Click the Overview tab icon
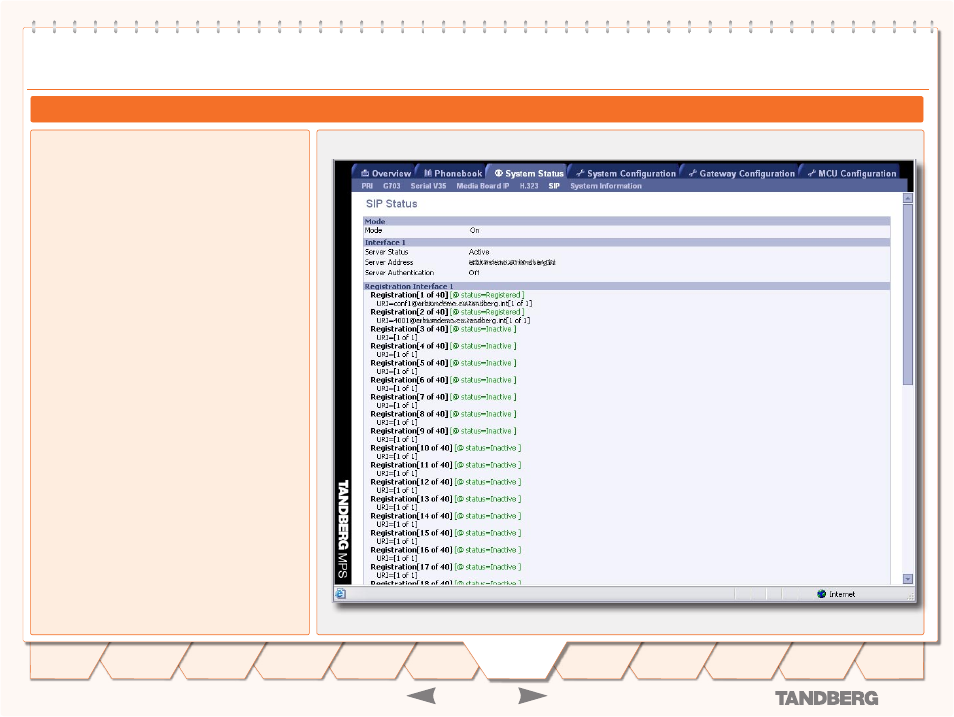The height and width of the screenshot is (717, 954). point(365,173)
